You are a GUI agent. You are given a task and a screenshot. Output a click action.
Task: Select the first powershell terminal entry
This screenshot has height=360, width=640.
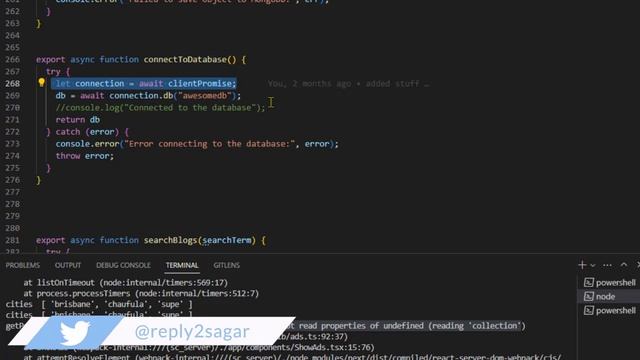coord(610,282)
